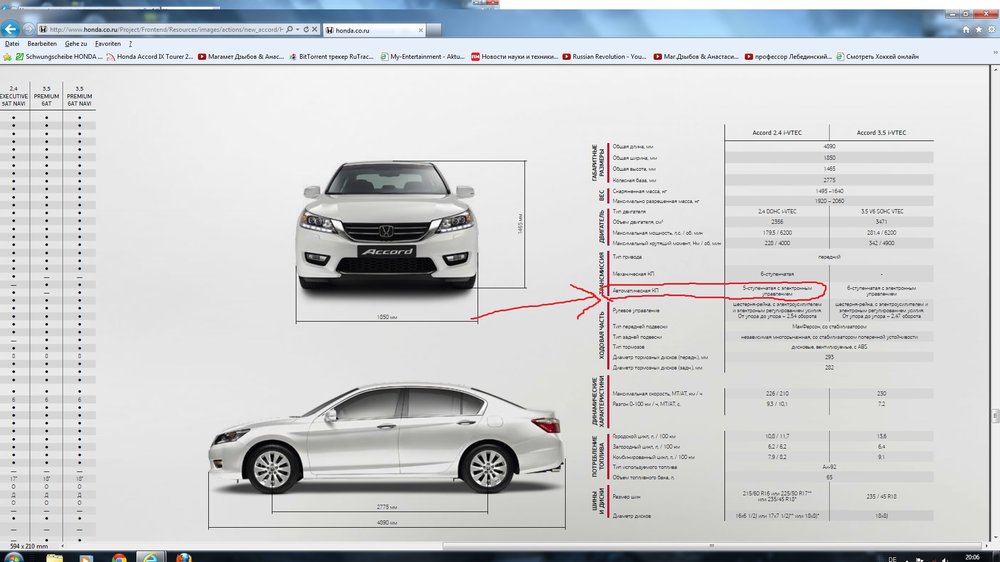The height and width of the screenshot is (562, 1000).
Task: Open the Datei menu
Action: click(x=12, y=44)
